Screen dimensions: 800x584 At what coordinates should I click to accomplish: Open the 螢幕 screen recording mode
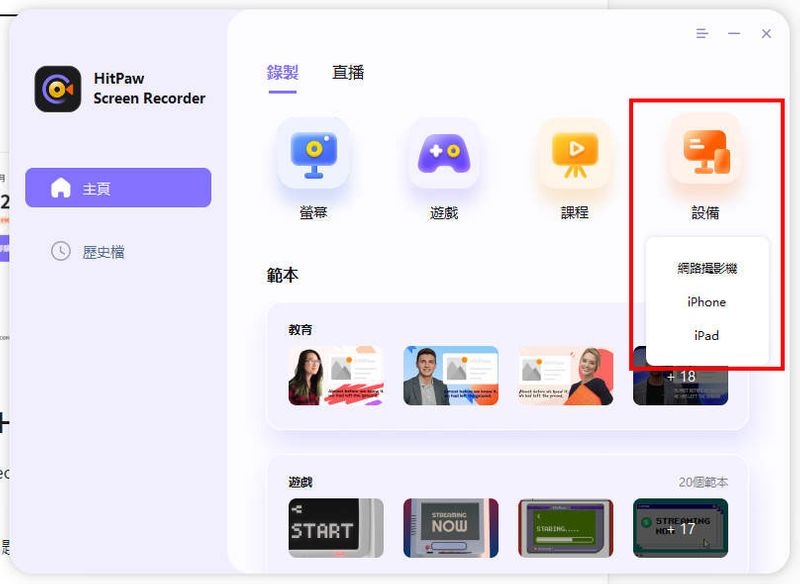(x=313, y=154)
